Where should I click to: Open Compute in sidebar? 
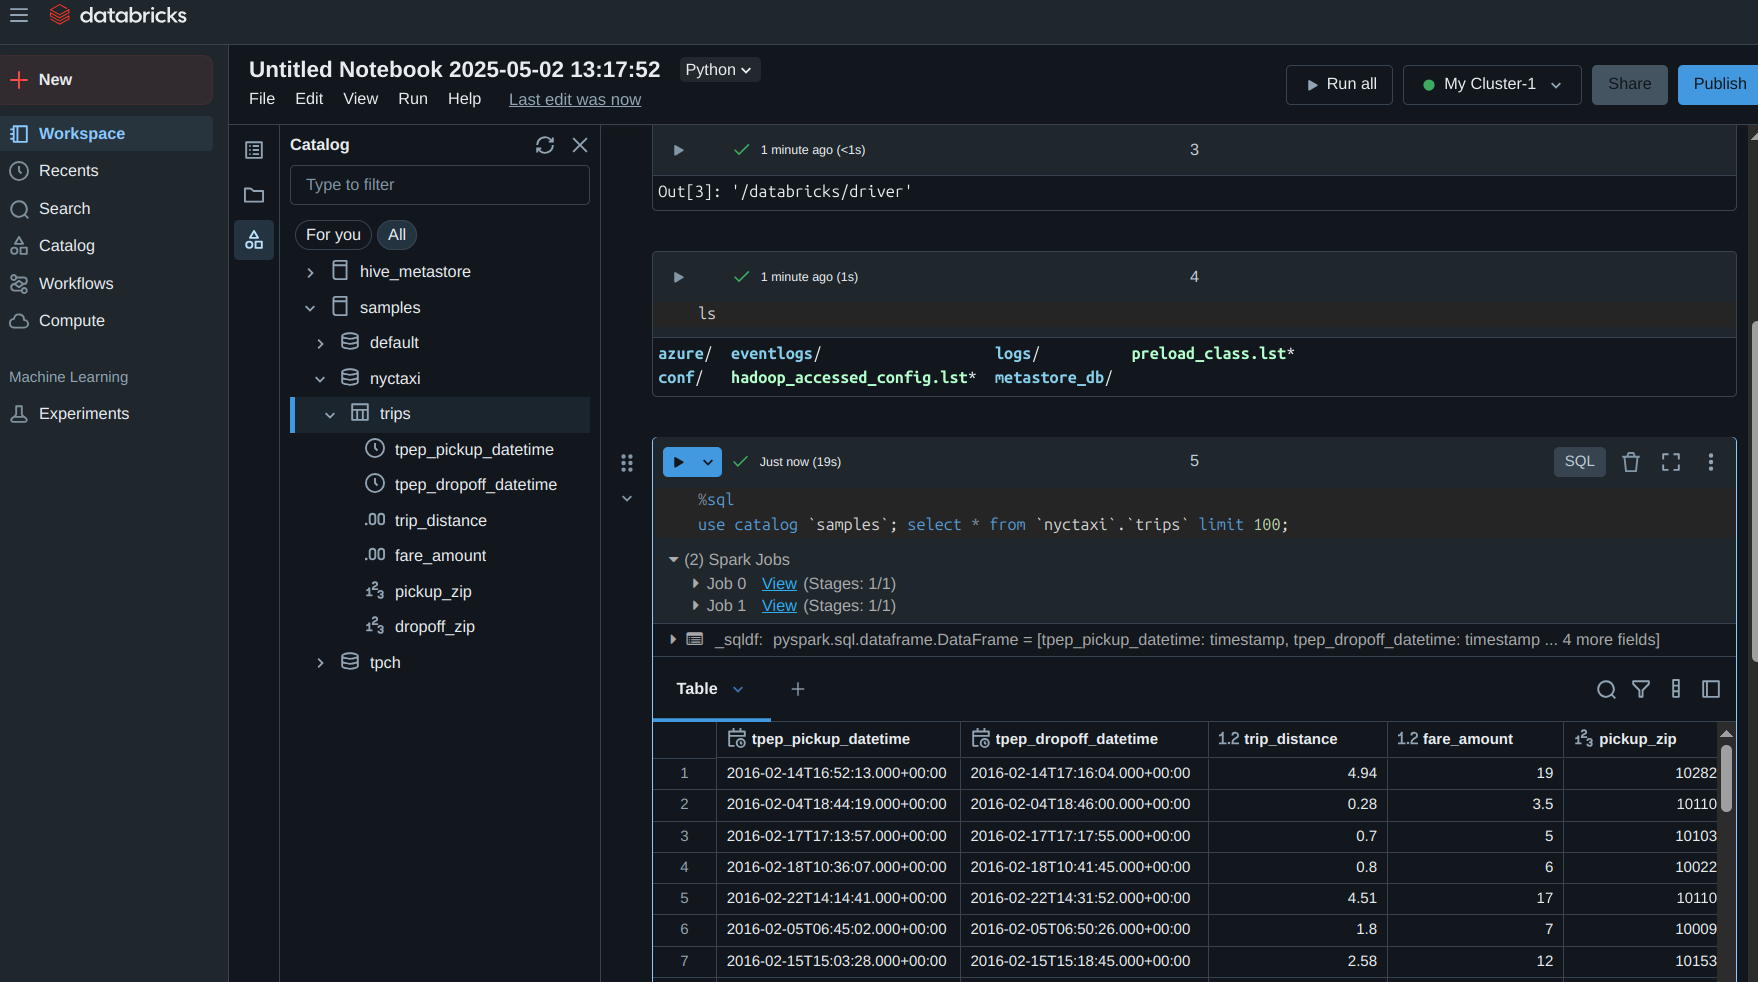pos(106,321)
